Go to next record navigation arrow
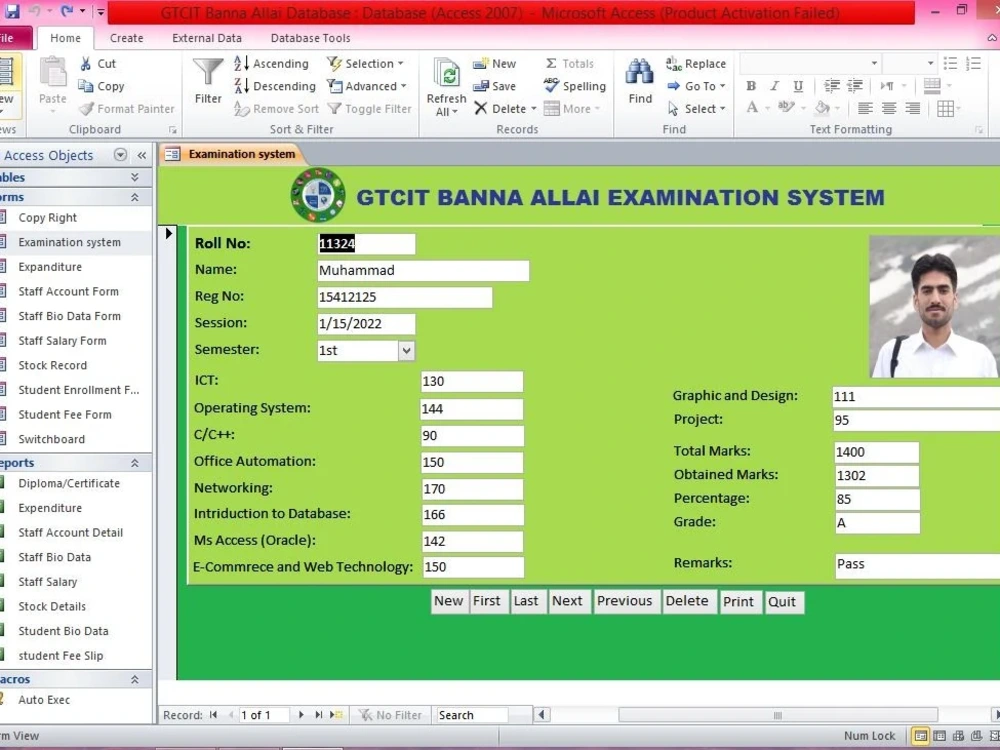Screen dimensions: 1000x750 pos(301,715)
